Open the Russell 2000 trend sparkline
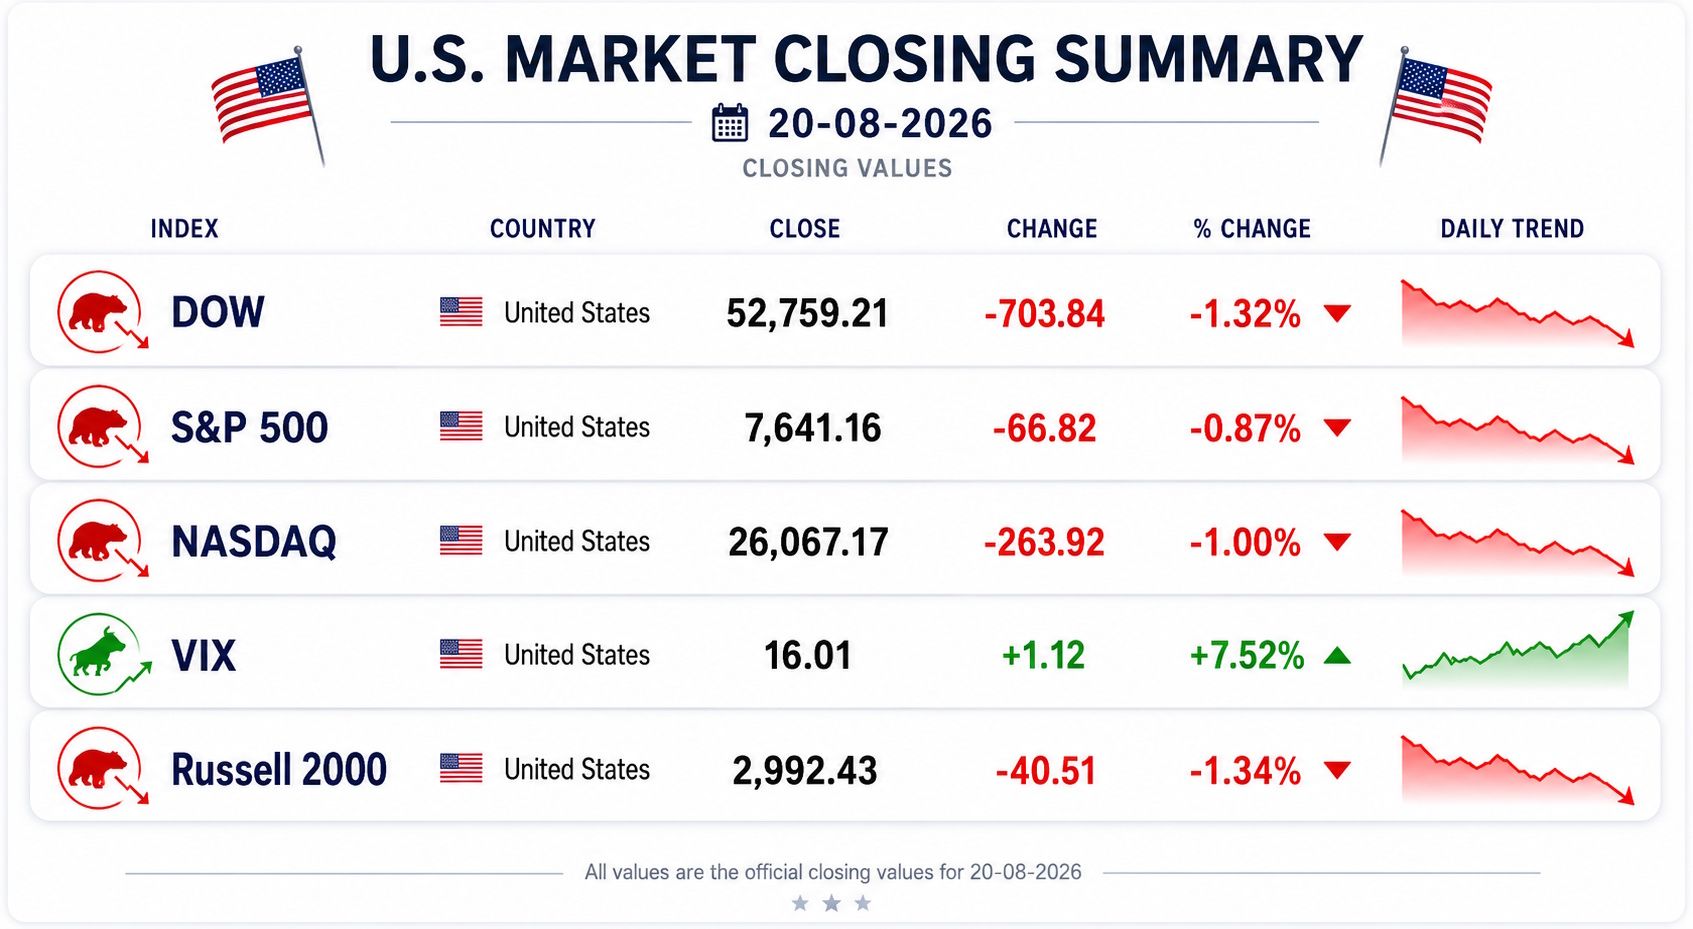The image size is (1693, 929). pyautogui.click(x=1518, y=770)
